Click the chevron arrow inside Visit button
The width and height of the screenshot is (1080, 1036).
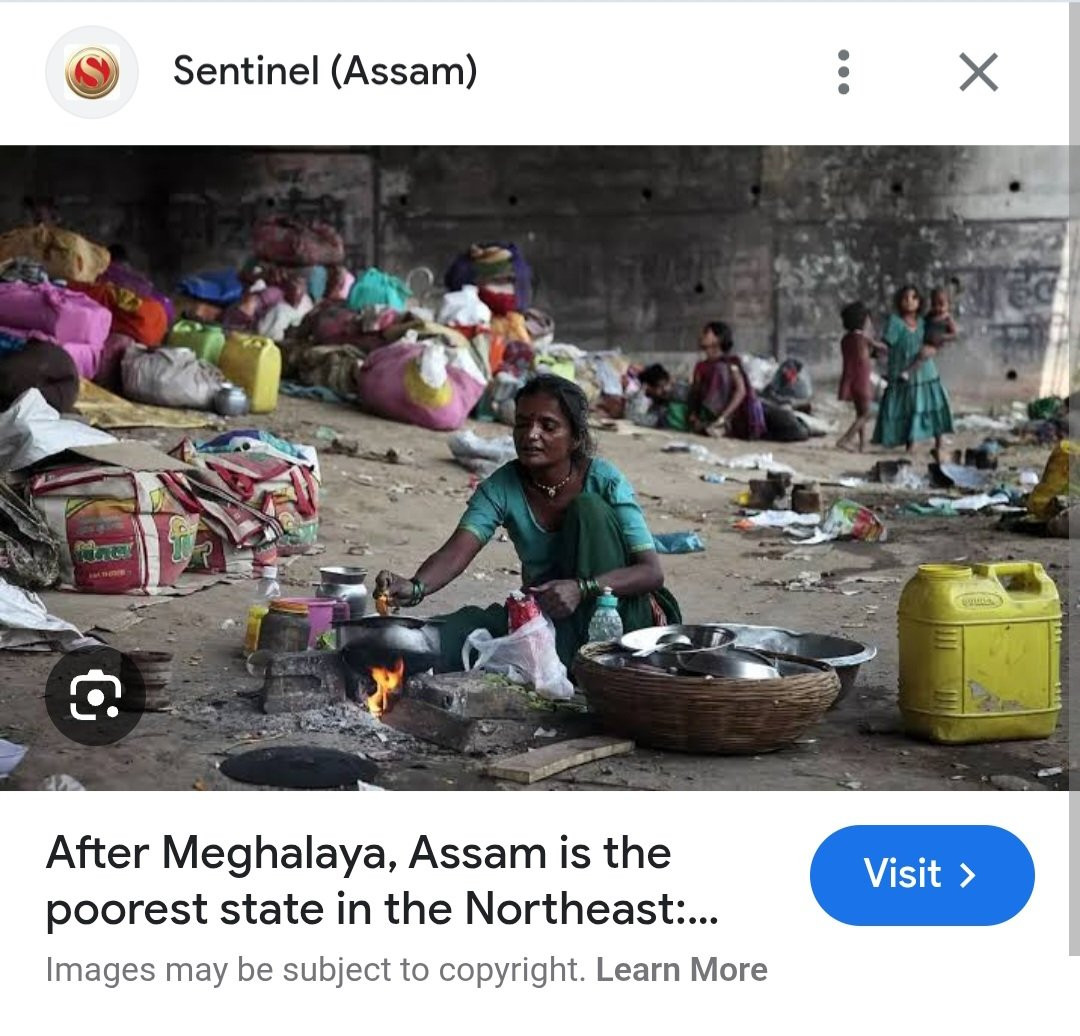tap(968, 875)
